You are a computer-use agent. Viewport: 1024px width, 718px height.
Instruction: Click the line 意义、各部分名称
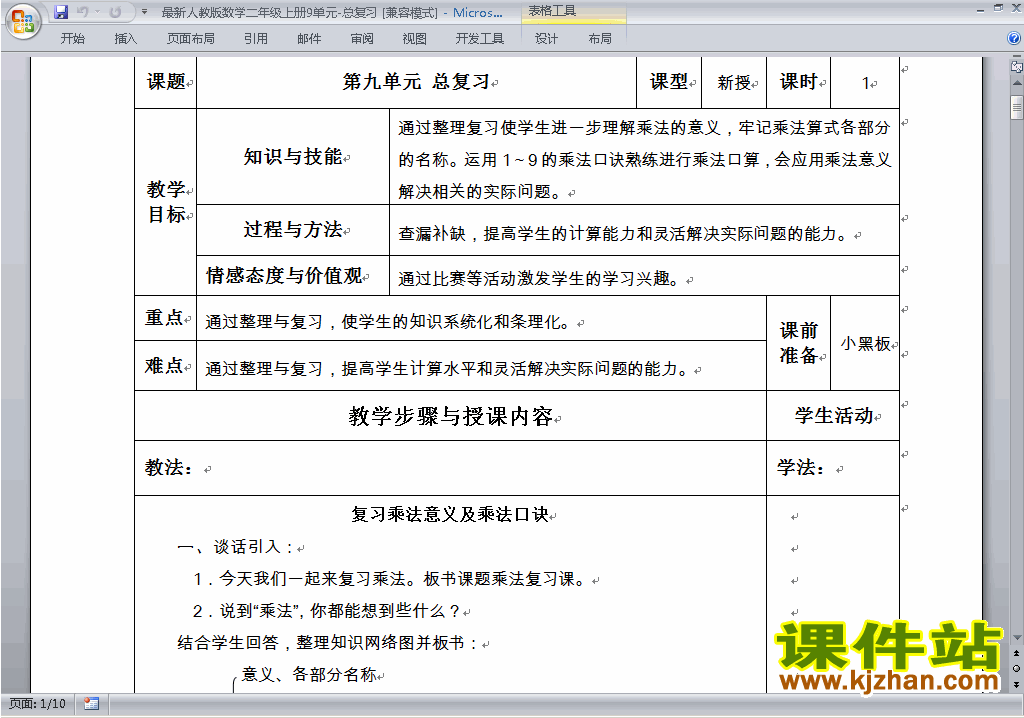point(309,674)
